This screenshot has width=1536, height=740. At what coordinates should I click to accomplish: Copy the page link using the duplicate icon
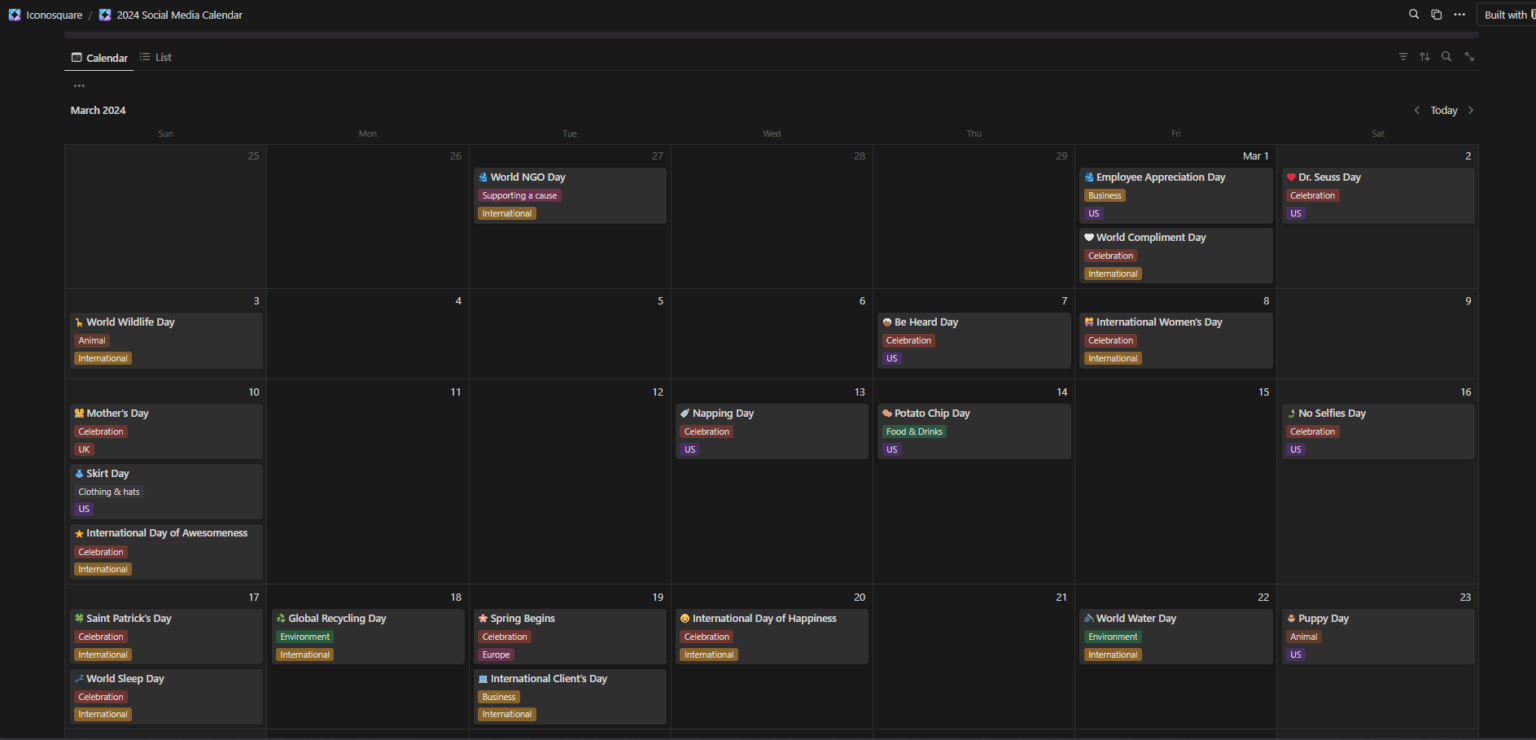1436,14
